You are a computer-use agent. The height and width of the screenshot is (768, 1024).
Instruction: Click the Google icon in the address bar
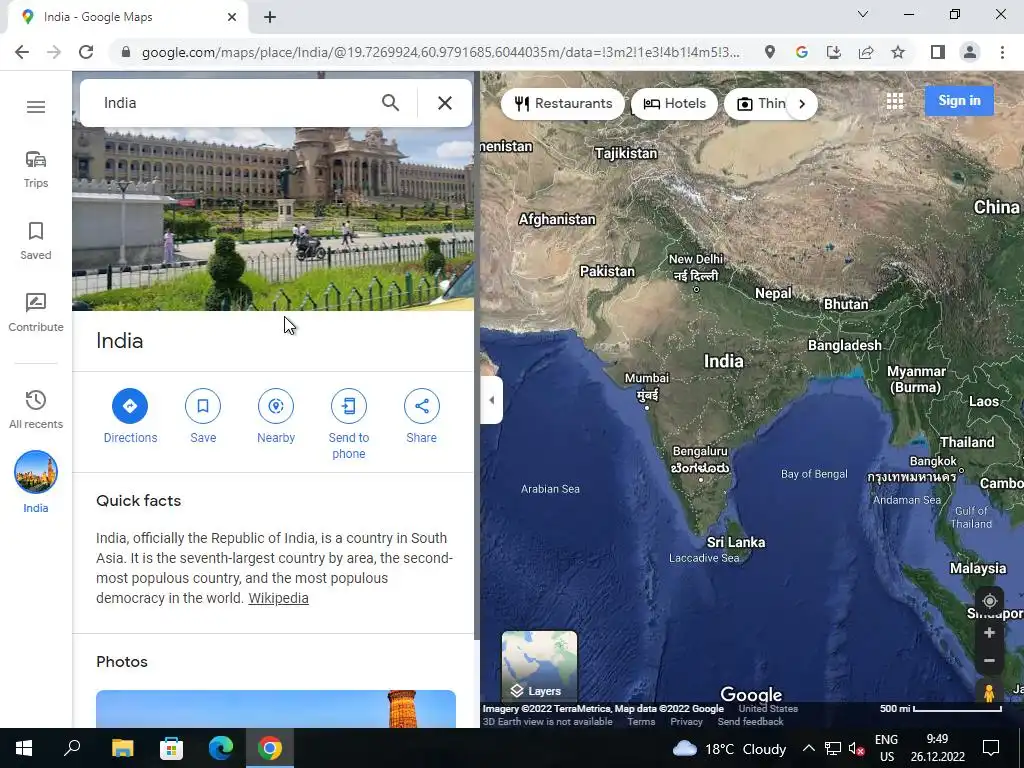[802, 52]
